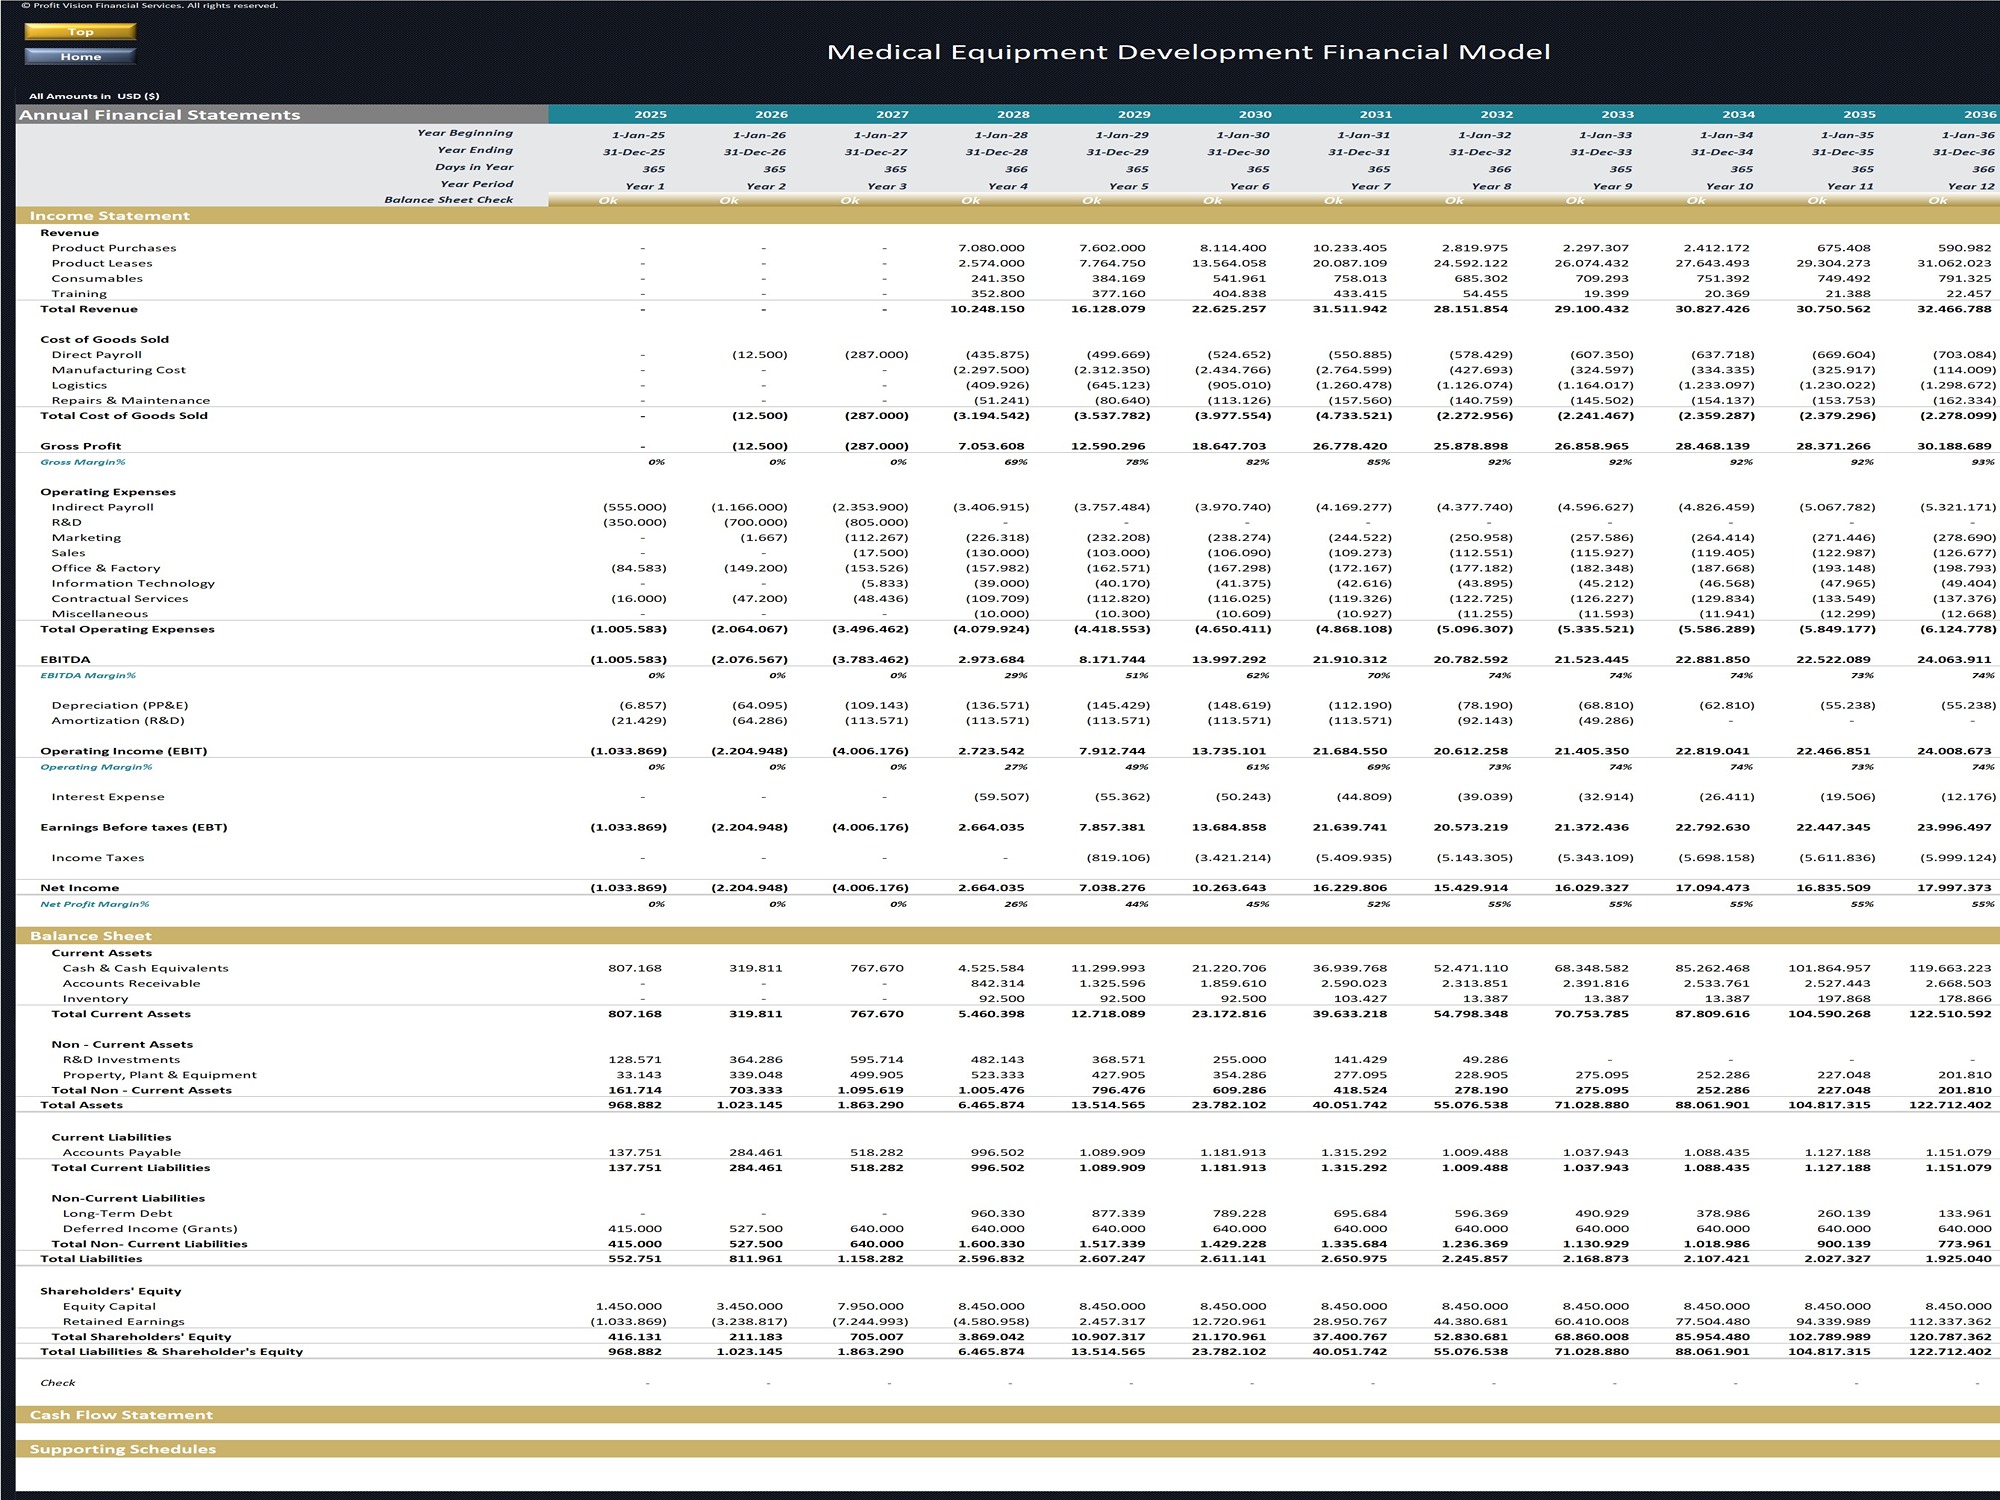Select Direct Payroll value (12.500)

(x=759, y=355)
